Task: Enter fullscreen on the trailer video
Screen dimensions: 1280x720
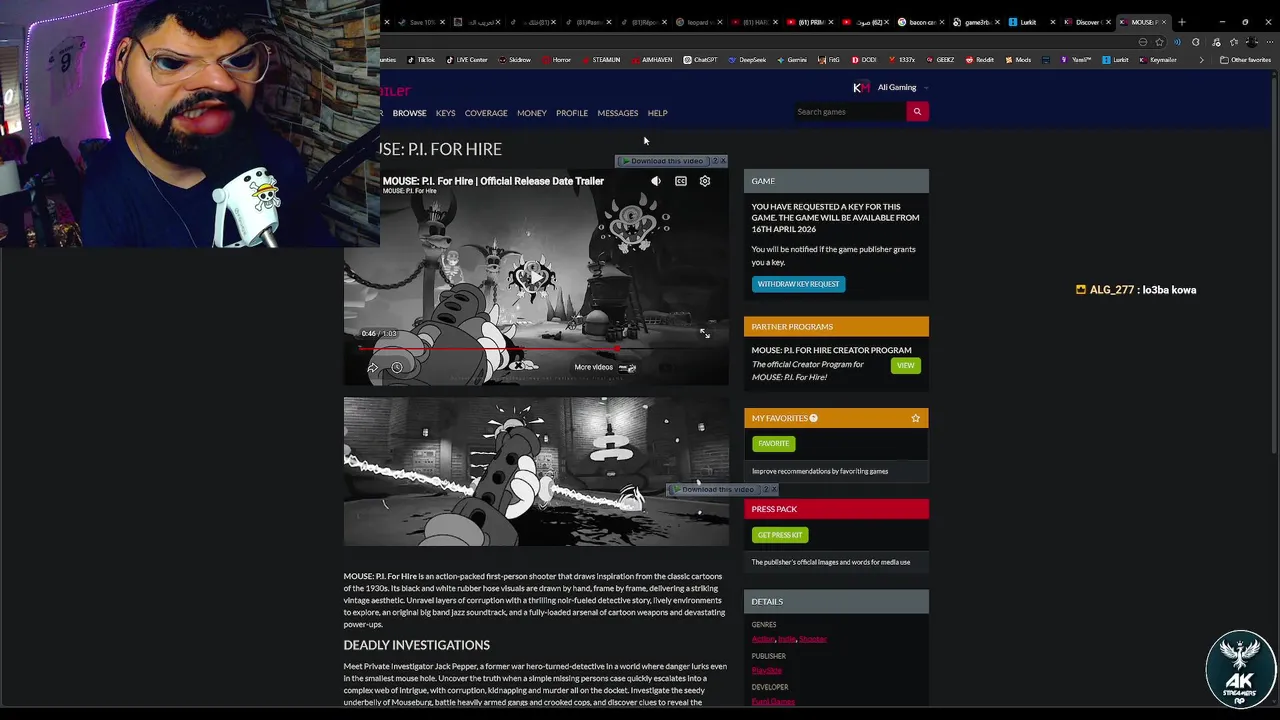Action: (x=705, y=333)
